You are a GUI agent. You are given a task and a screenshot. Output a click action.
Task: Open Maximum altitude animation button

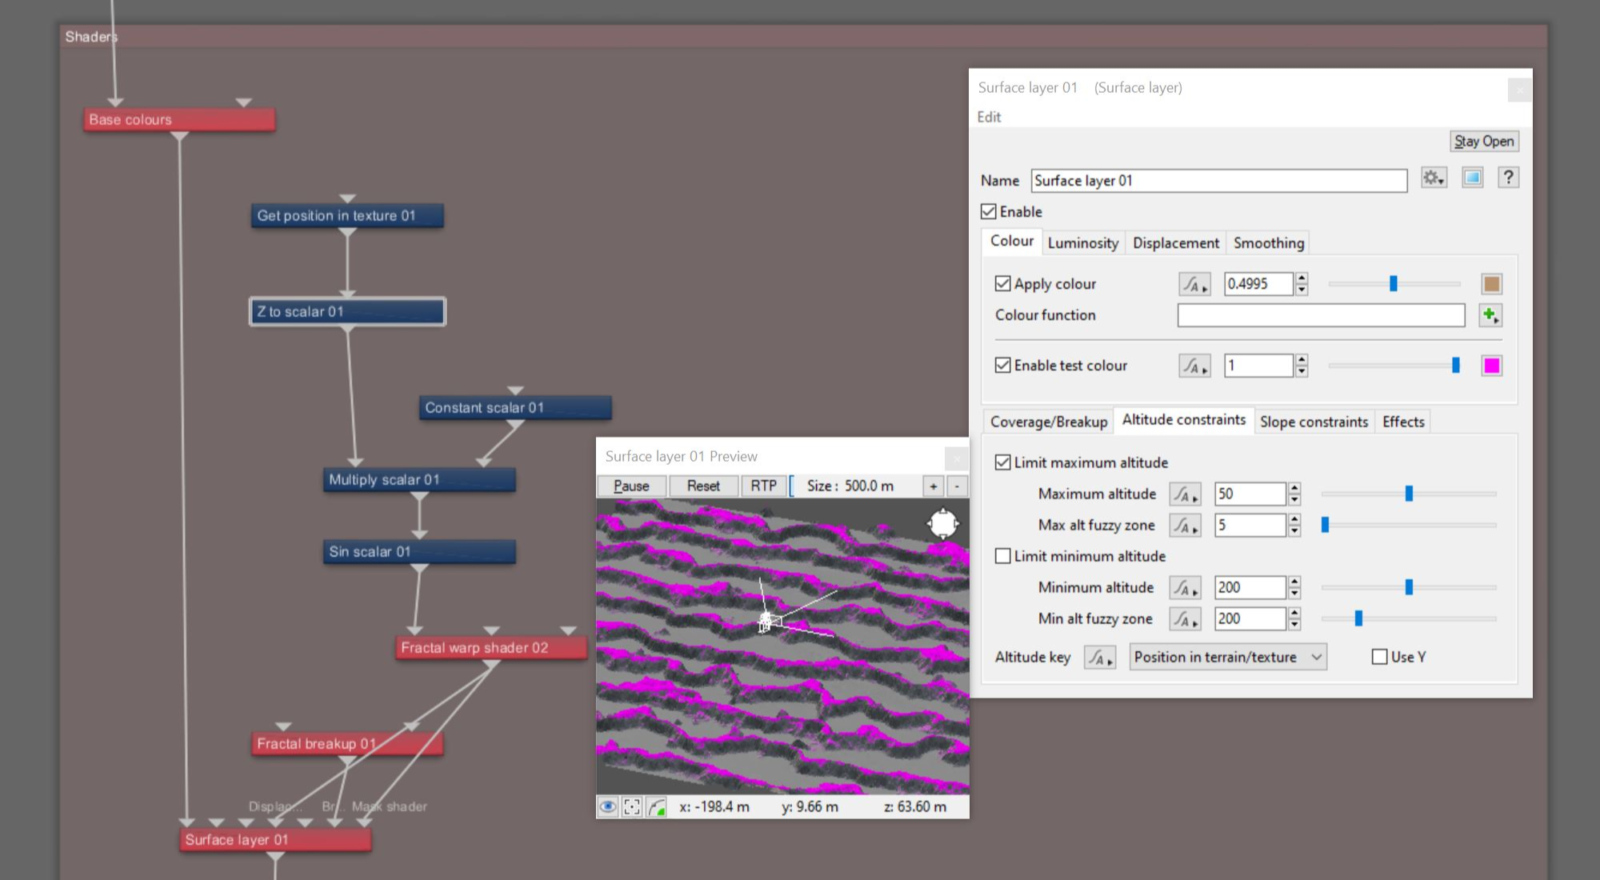pos(1185,494)
